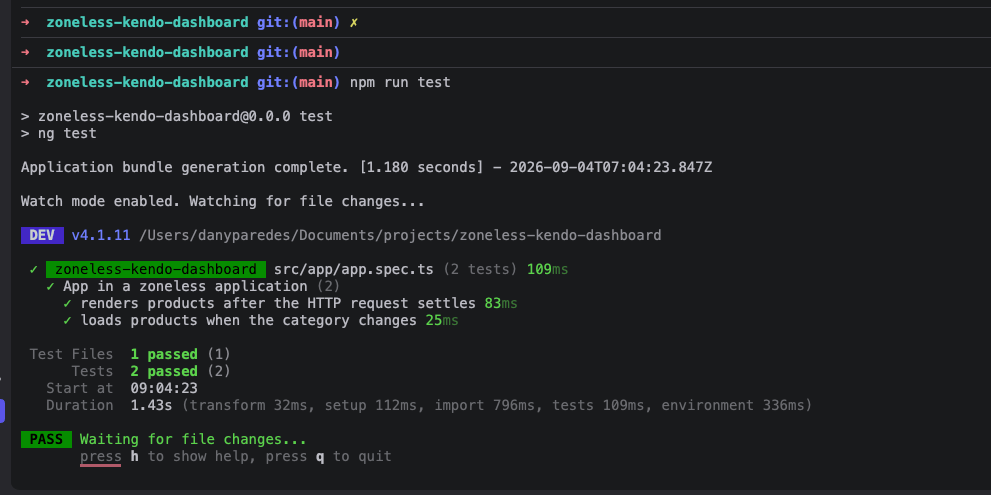Click the red prompt arrow before 'npm run test'
Screen dimensions: 991x495
pyautogui.click(x=25, y=82)
